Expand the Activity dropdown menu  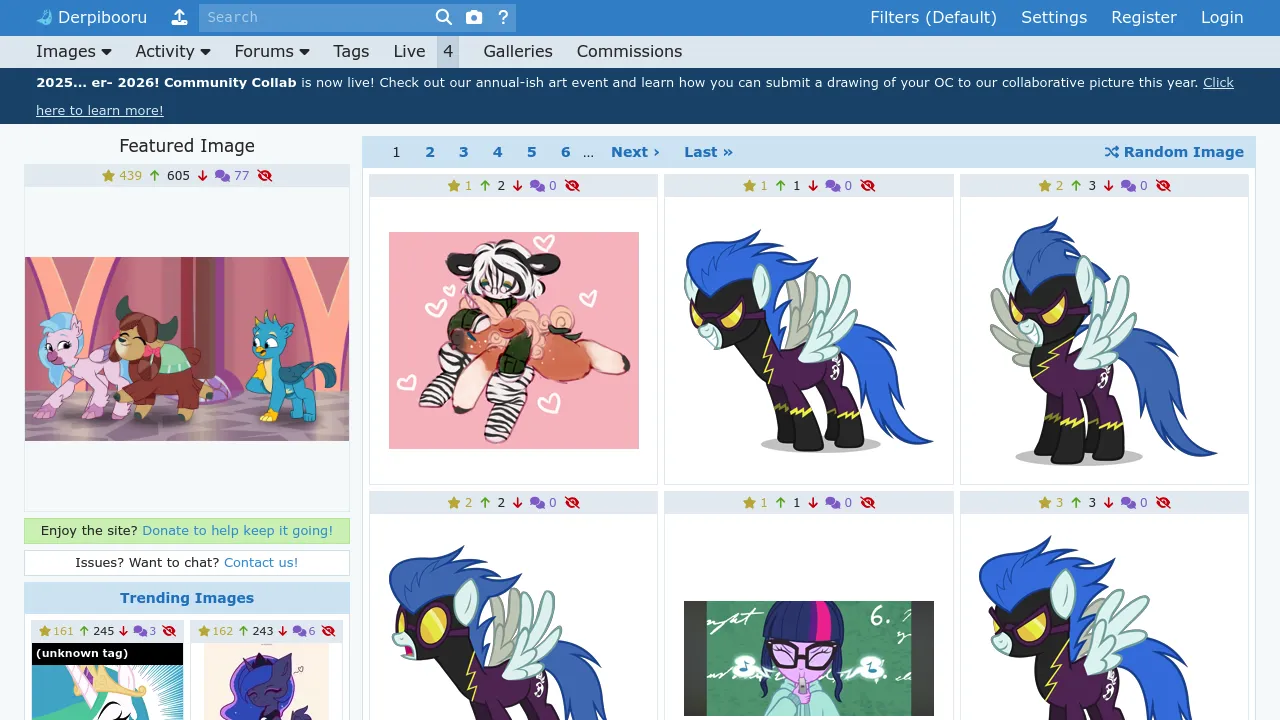pos(173,52)
